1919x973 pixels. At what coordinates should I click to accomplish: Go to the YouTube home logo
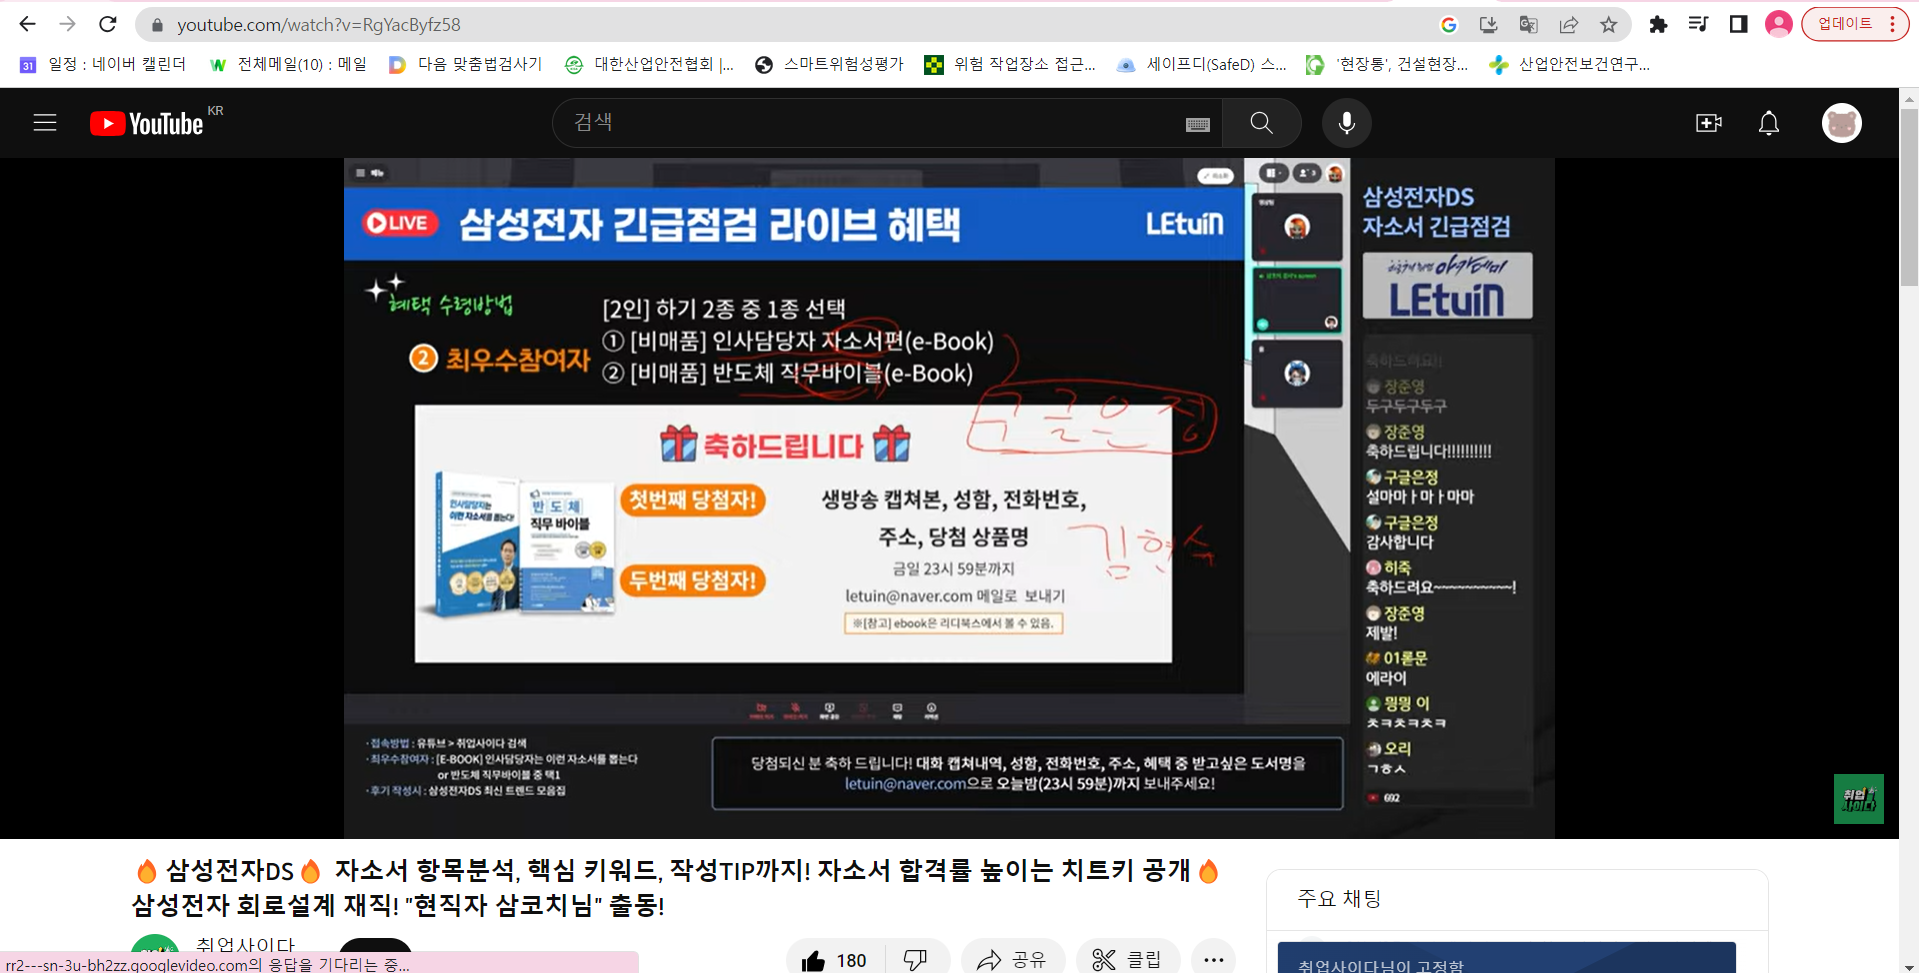pos(147,123)
